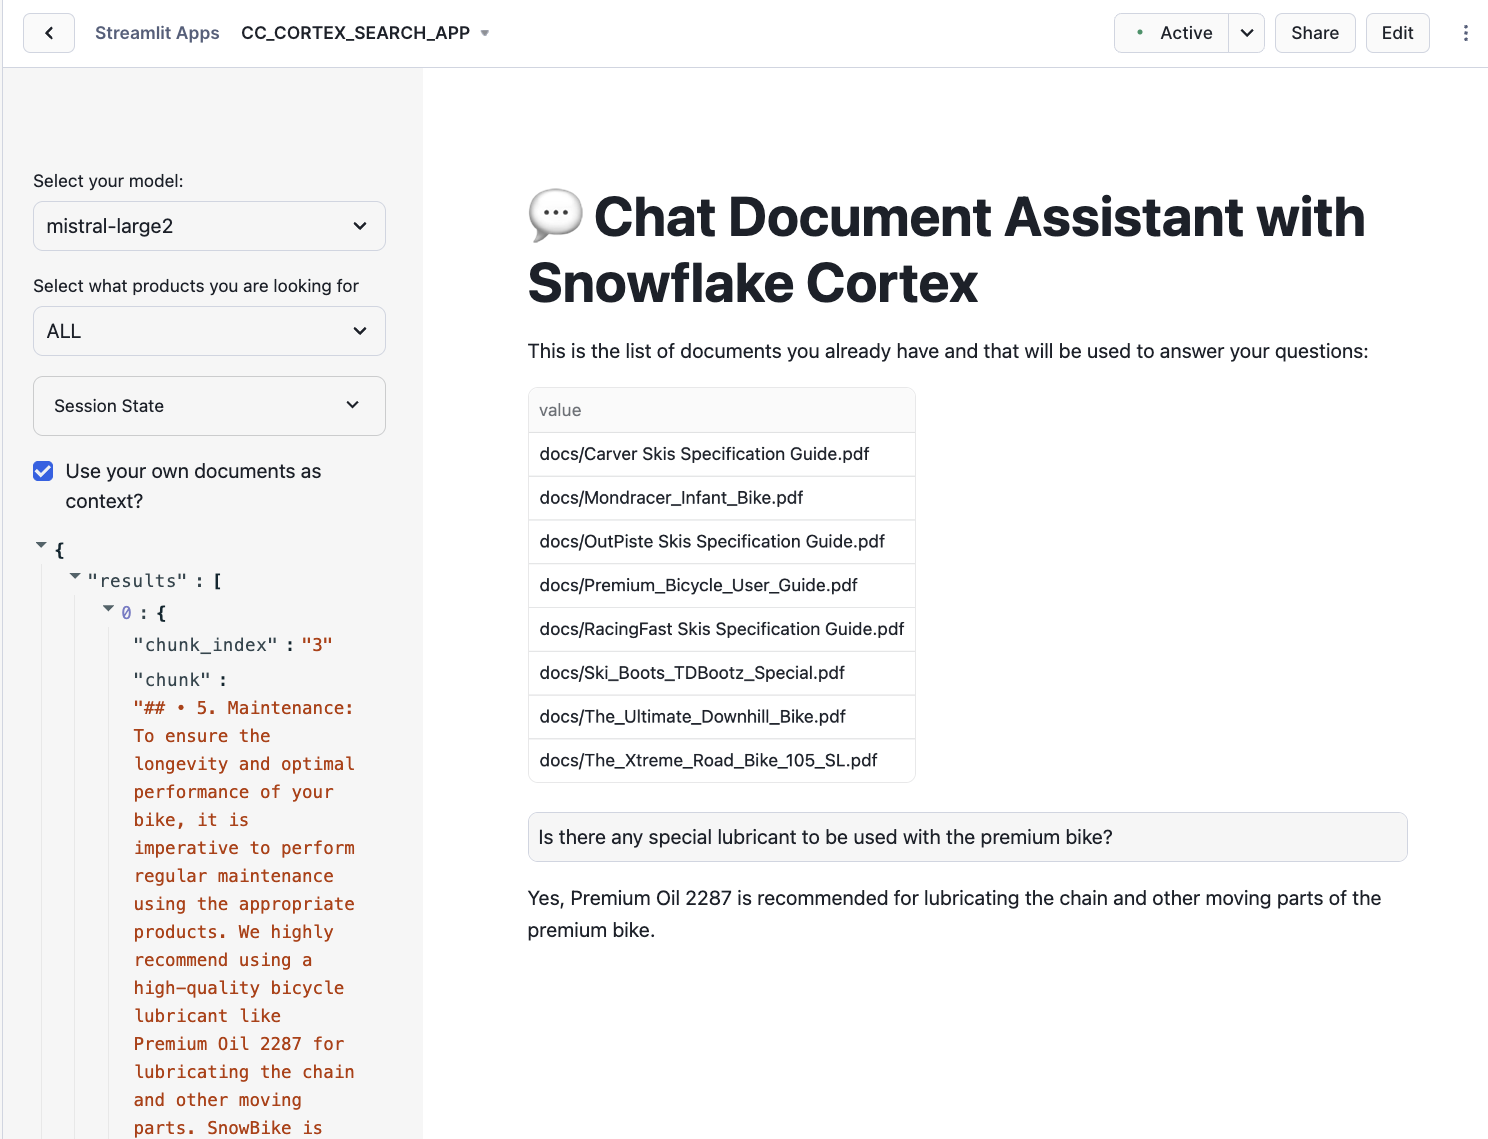Click the "5. Maintenance" chunk text
This screenshot has height=1139, width=1488.
[x=243, y=917]
